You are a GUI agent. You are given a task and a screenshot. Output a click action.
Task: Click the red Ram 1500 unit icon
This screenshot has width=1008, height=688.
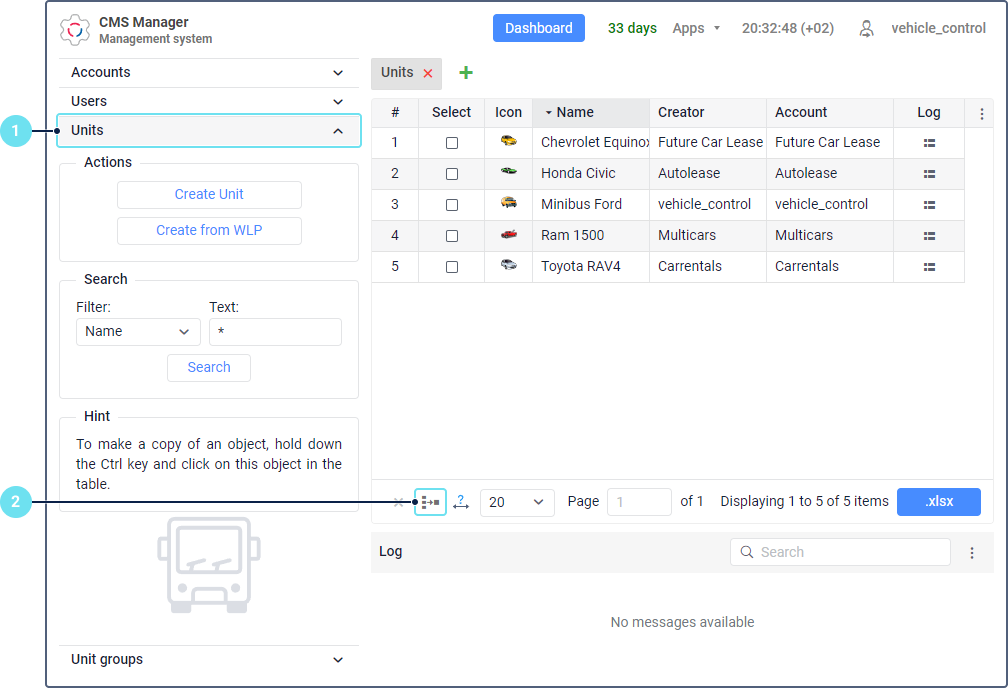(508, 233)
